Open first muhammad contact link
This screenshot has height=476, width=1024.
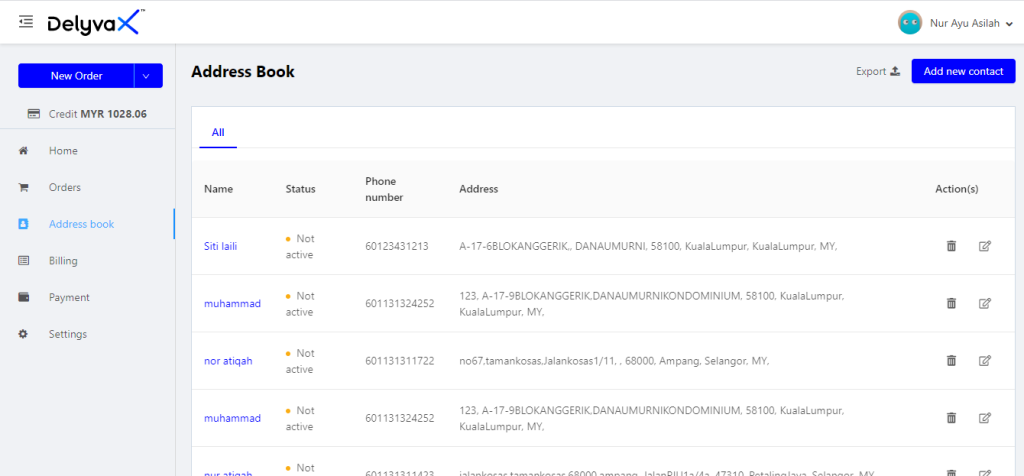click(232, 304)
